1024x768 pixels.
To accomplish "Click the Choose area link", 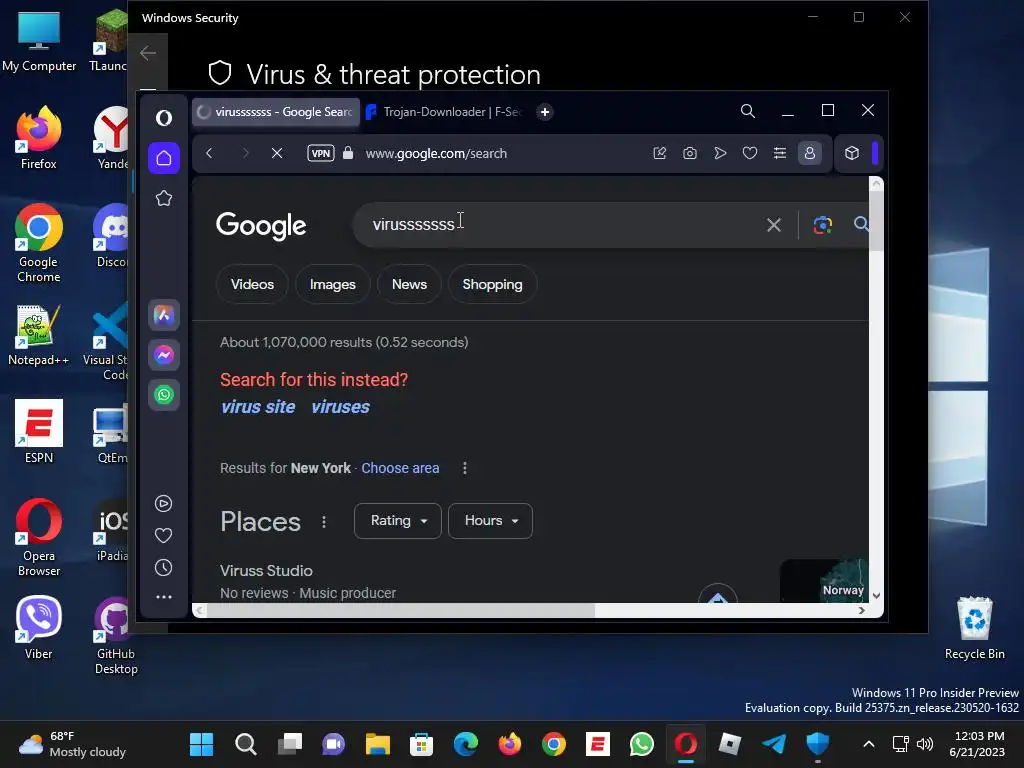I will tap(400, 468).
